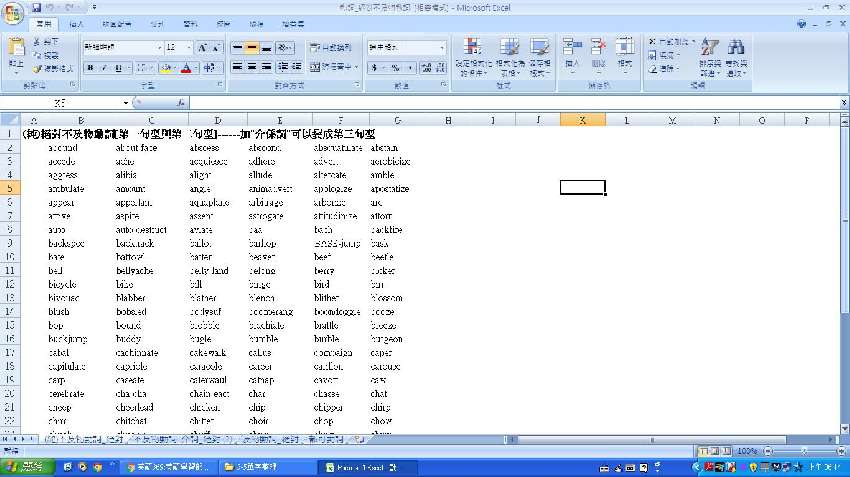Toggle underline formatting
Image resolution: width=850 pixels, height=477 pixels.
(x=118, y=68)
